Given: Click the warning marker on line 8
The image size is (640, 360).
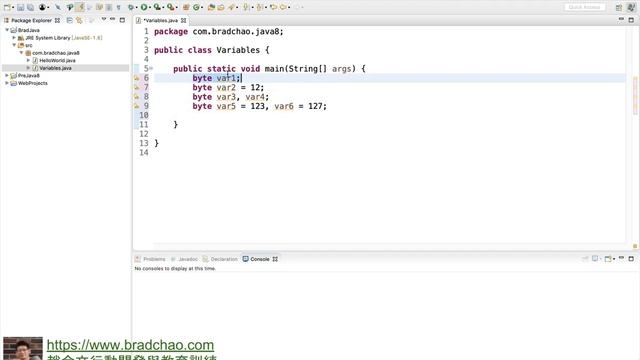Looking at the screenshot, I should pyautogui.click(x=137, y=97).
